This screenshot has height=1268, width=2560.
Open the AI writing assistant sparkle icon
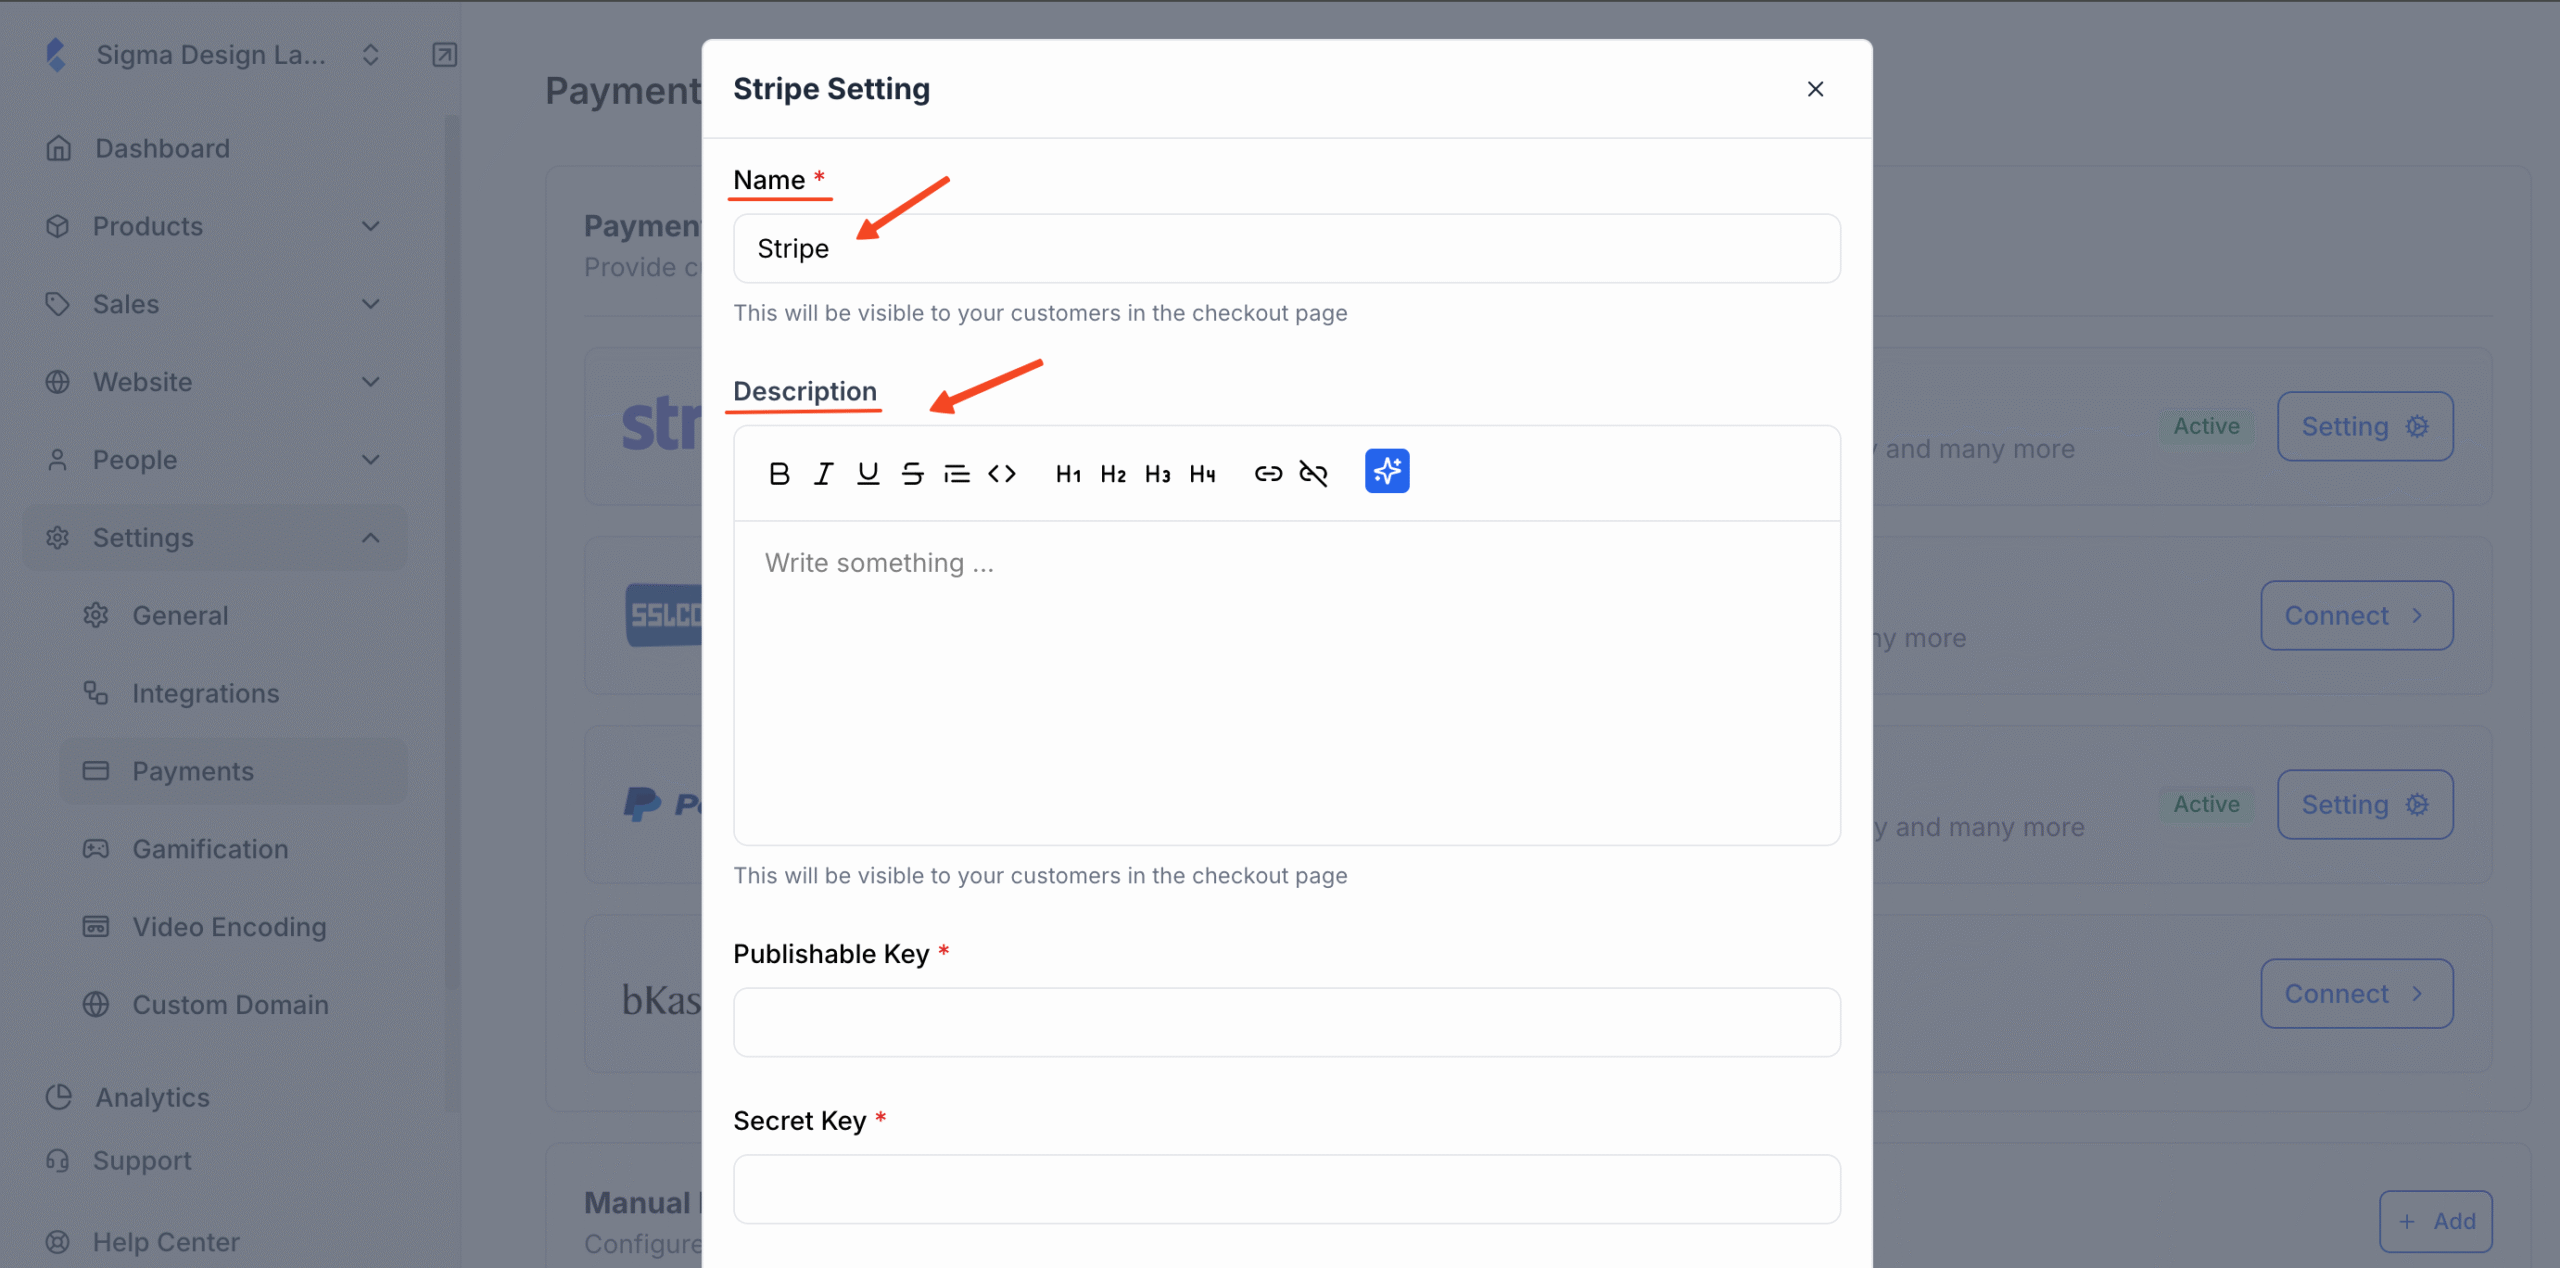[x=1387, y=471]
